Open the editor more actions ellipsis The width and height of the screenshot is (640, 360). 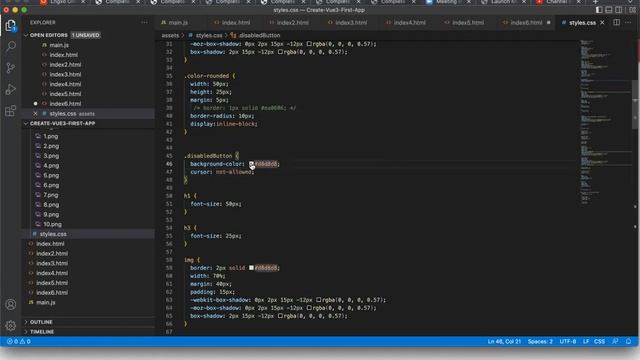[629, 22]
